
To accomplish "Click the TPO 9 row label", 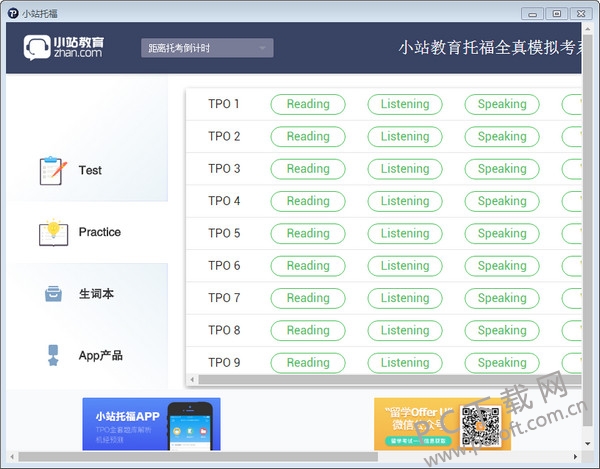I will point(224,363).
